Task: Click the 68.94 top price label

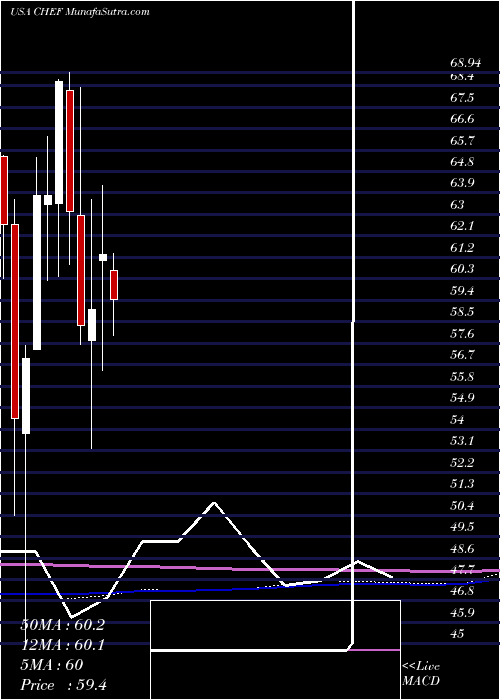Action: [465, 63]
